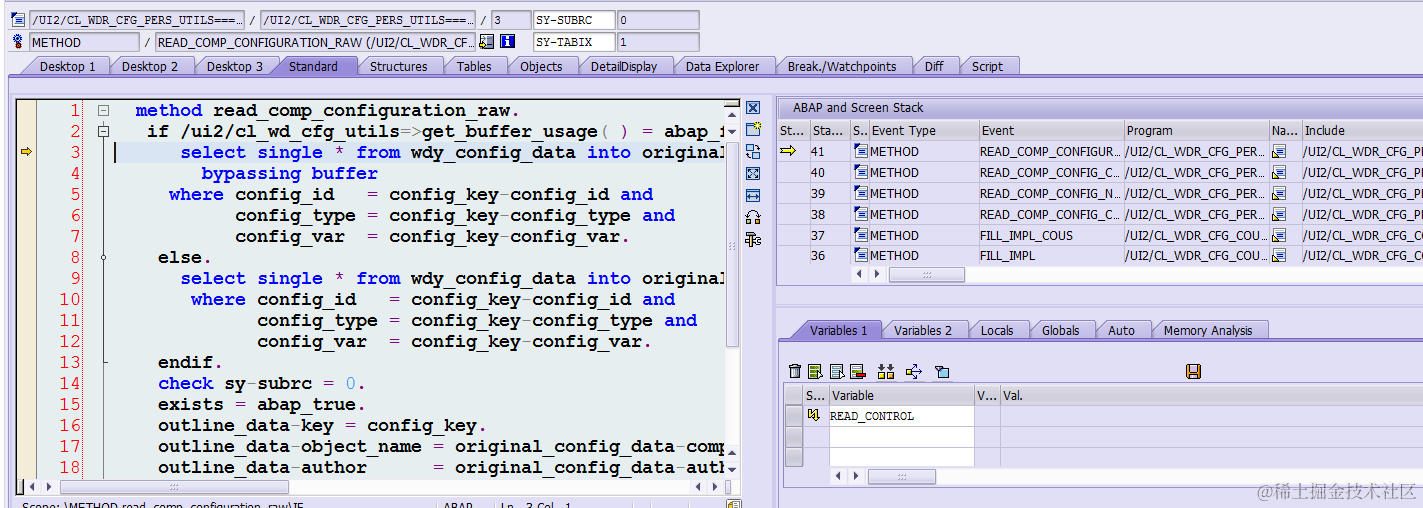Click the Include column header
The height and width of the screenshot is (508, 1423).
coord(1362,130)
